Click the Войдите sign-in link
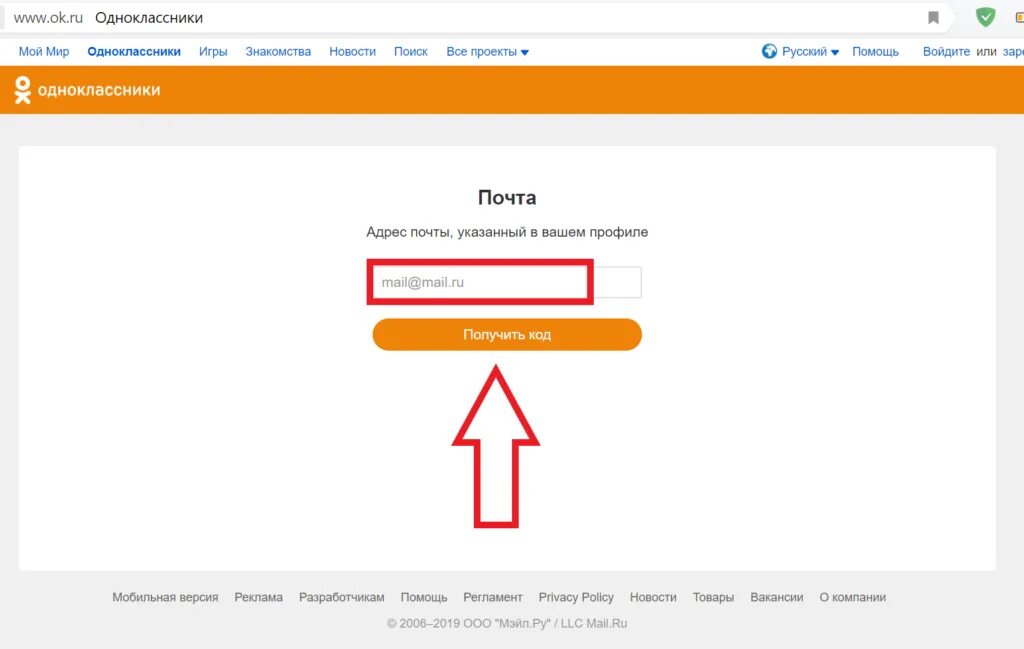 (x=946, y=52)
